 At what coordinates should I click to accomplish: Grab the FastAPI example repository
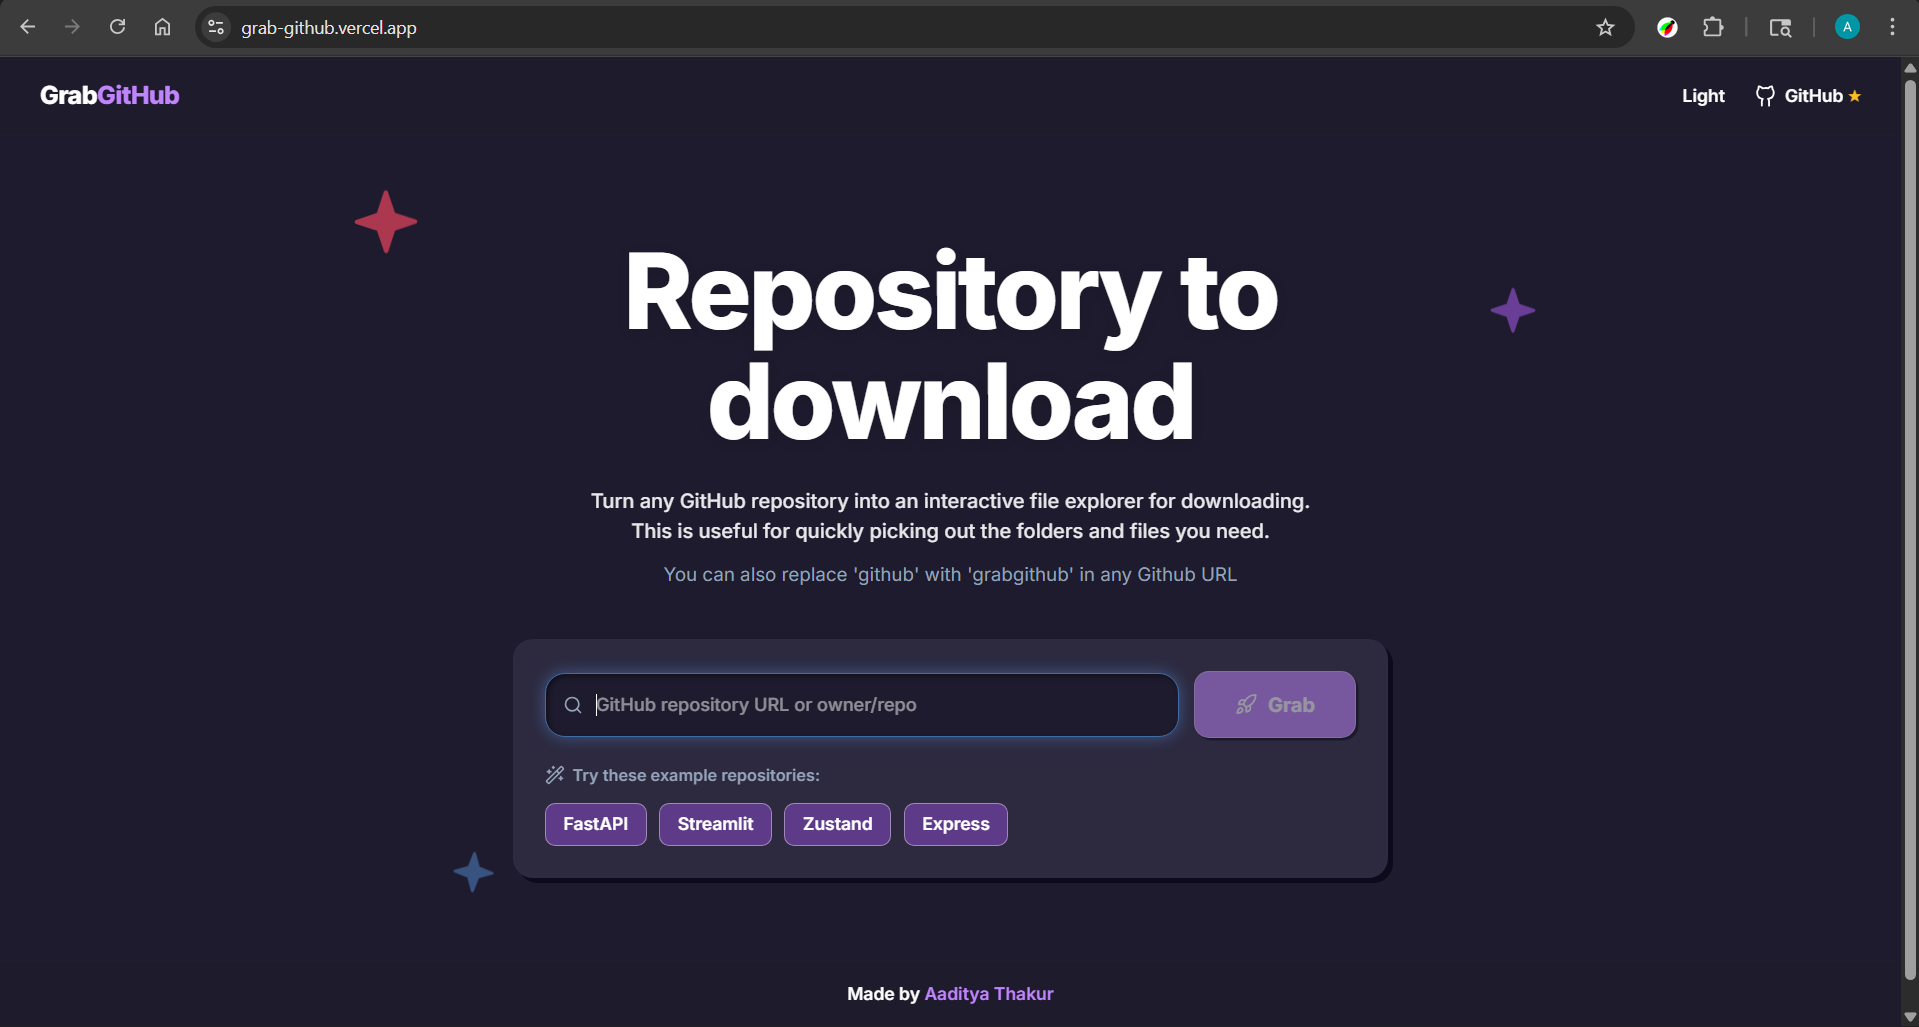point(595,824)
